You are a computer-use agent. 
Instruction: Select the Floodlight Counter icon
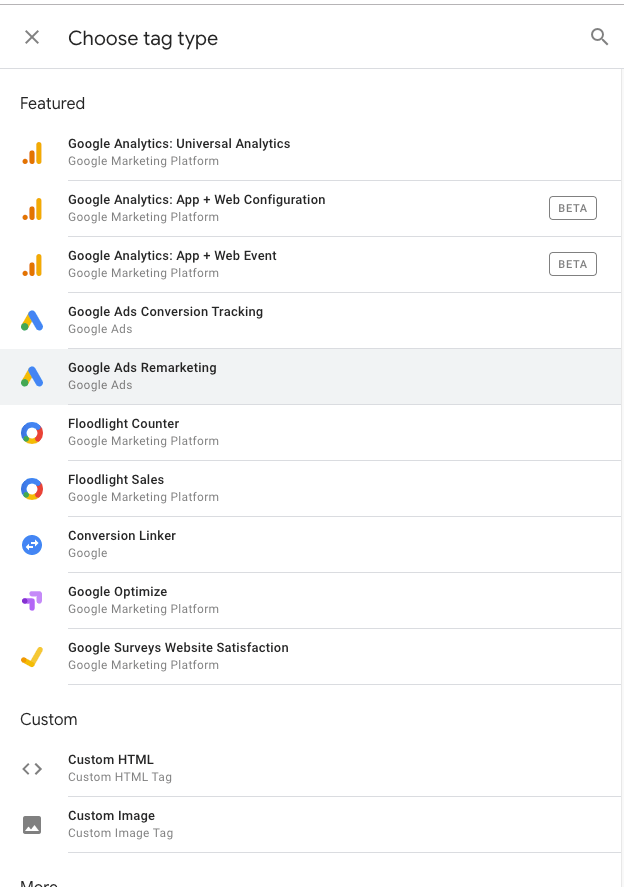(x=32, y=432)
